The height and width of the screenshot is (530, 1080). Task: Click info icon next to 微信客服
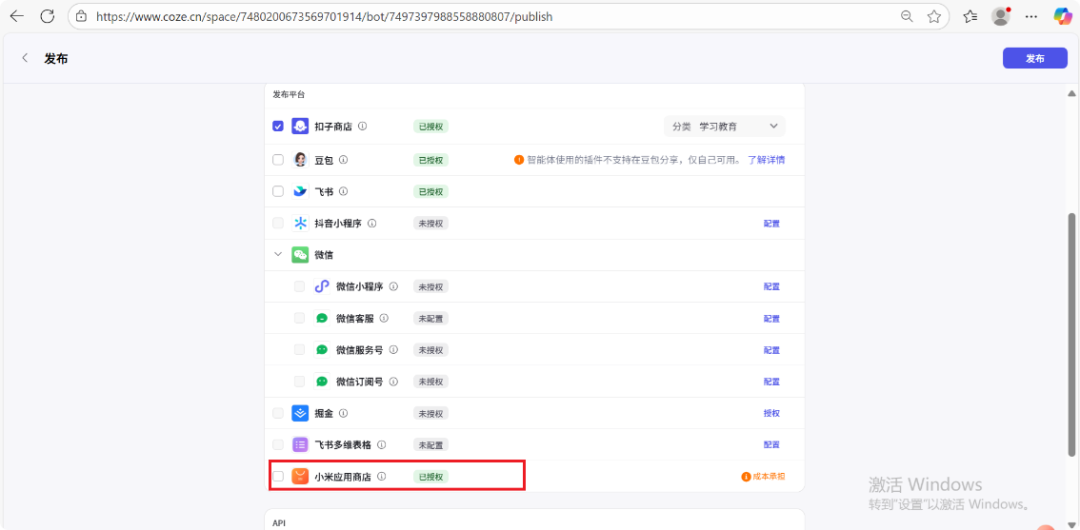[x=384, y=318]
